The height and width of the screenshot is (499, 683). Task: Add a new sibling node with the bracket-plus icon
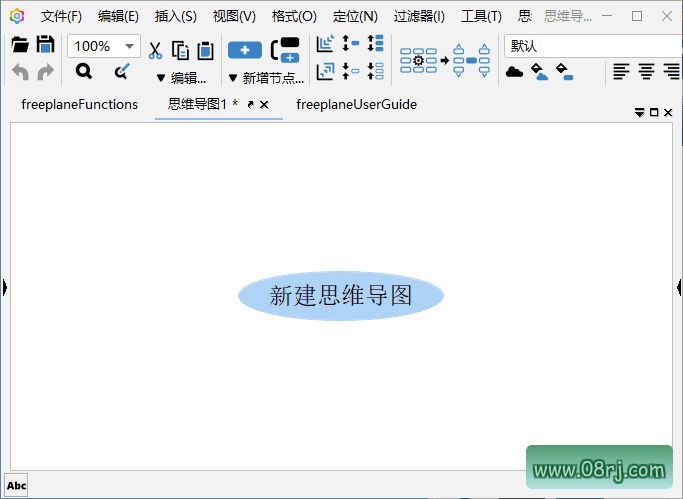pyautogui.click(x=285, y=50)
